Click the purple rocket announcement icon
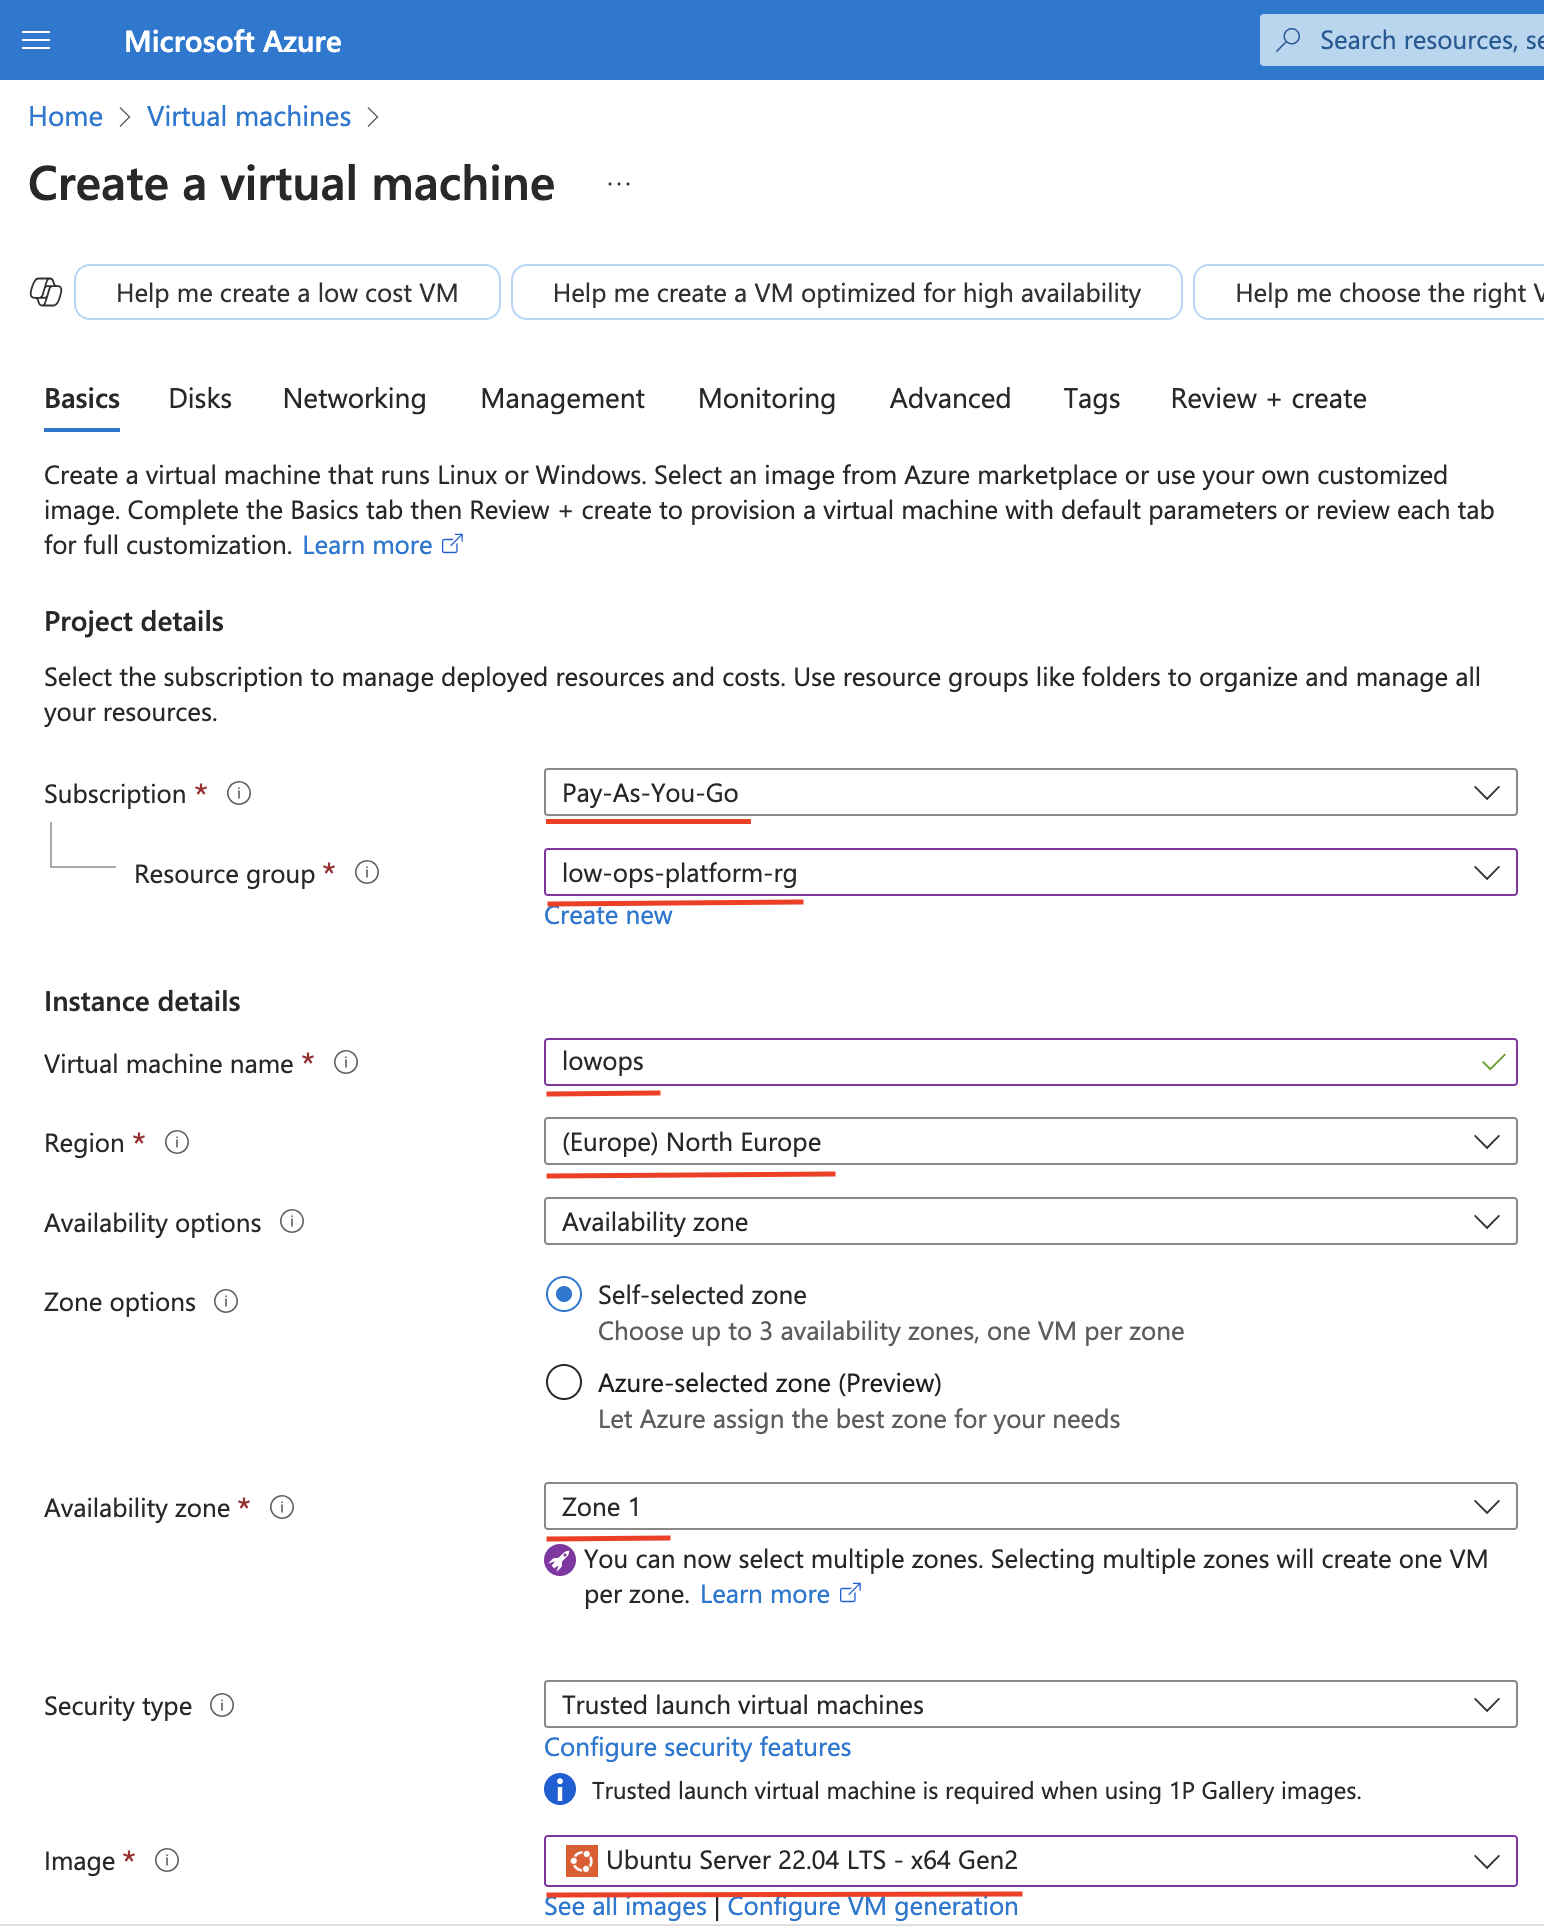This screenshot has height=1930, width=1544. tap(560, 1560)
